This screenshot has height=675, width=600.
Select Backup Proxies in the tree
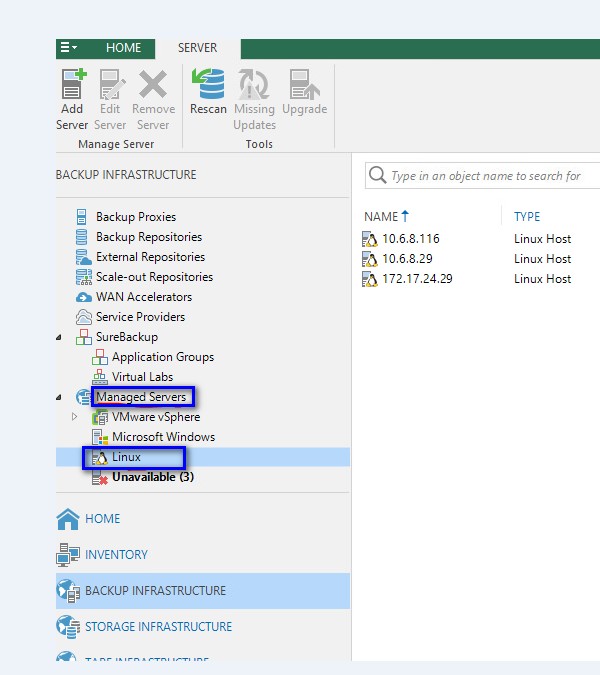pyautogui.click(x=135, y=217)
